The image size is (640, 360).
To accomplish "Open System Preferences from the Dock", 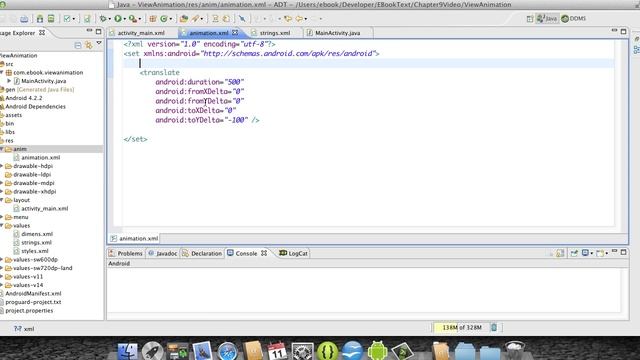I will point(302,351).
